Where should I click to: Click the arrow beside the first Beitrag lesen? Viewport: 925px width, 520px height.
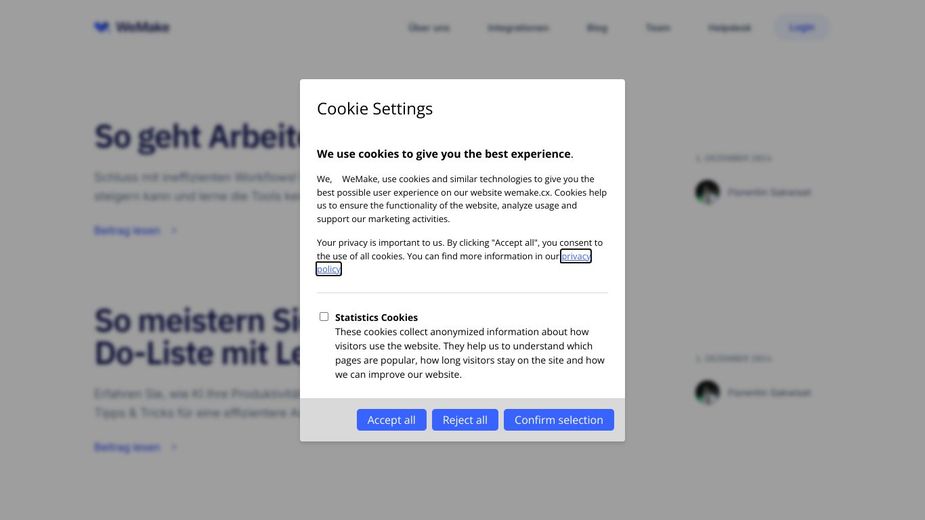pos(174,231)
